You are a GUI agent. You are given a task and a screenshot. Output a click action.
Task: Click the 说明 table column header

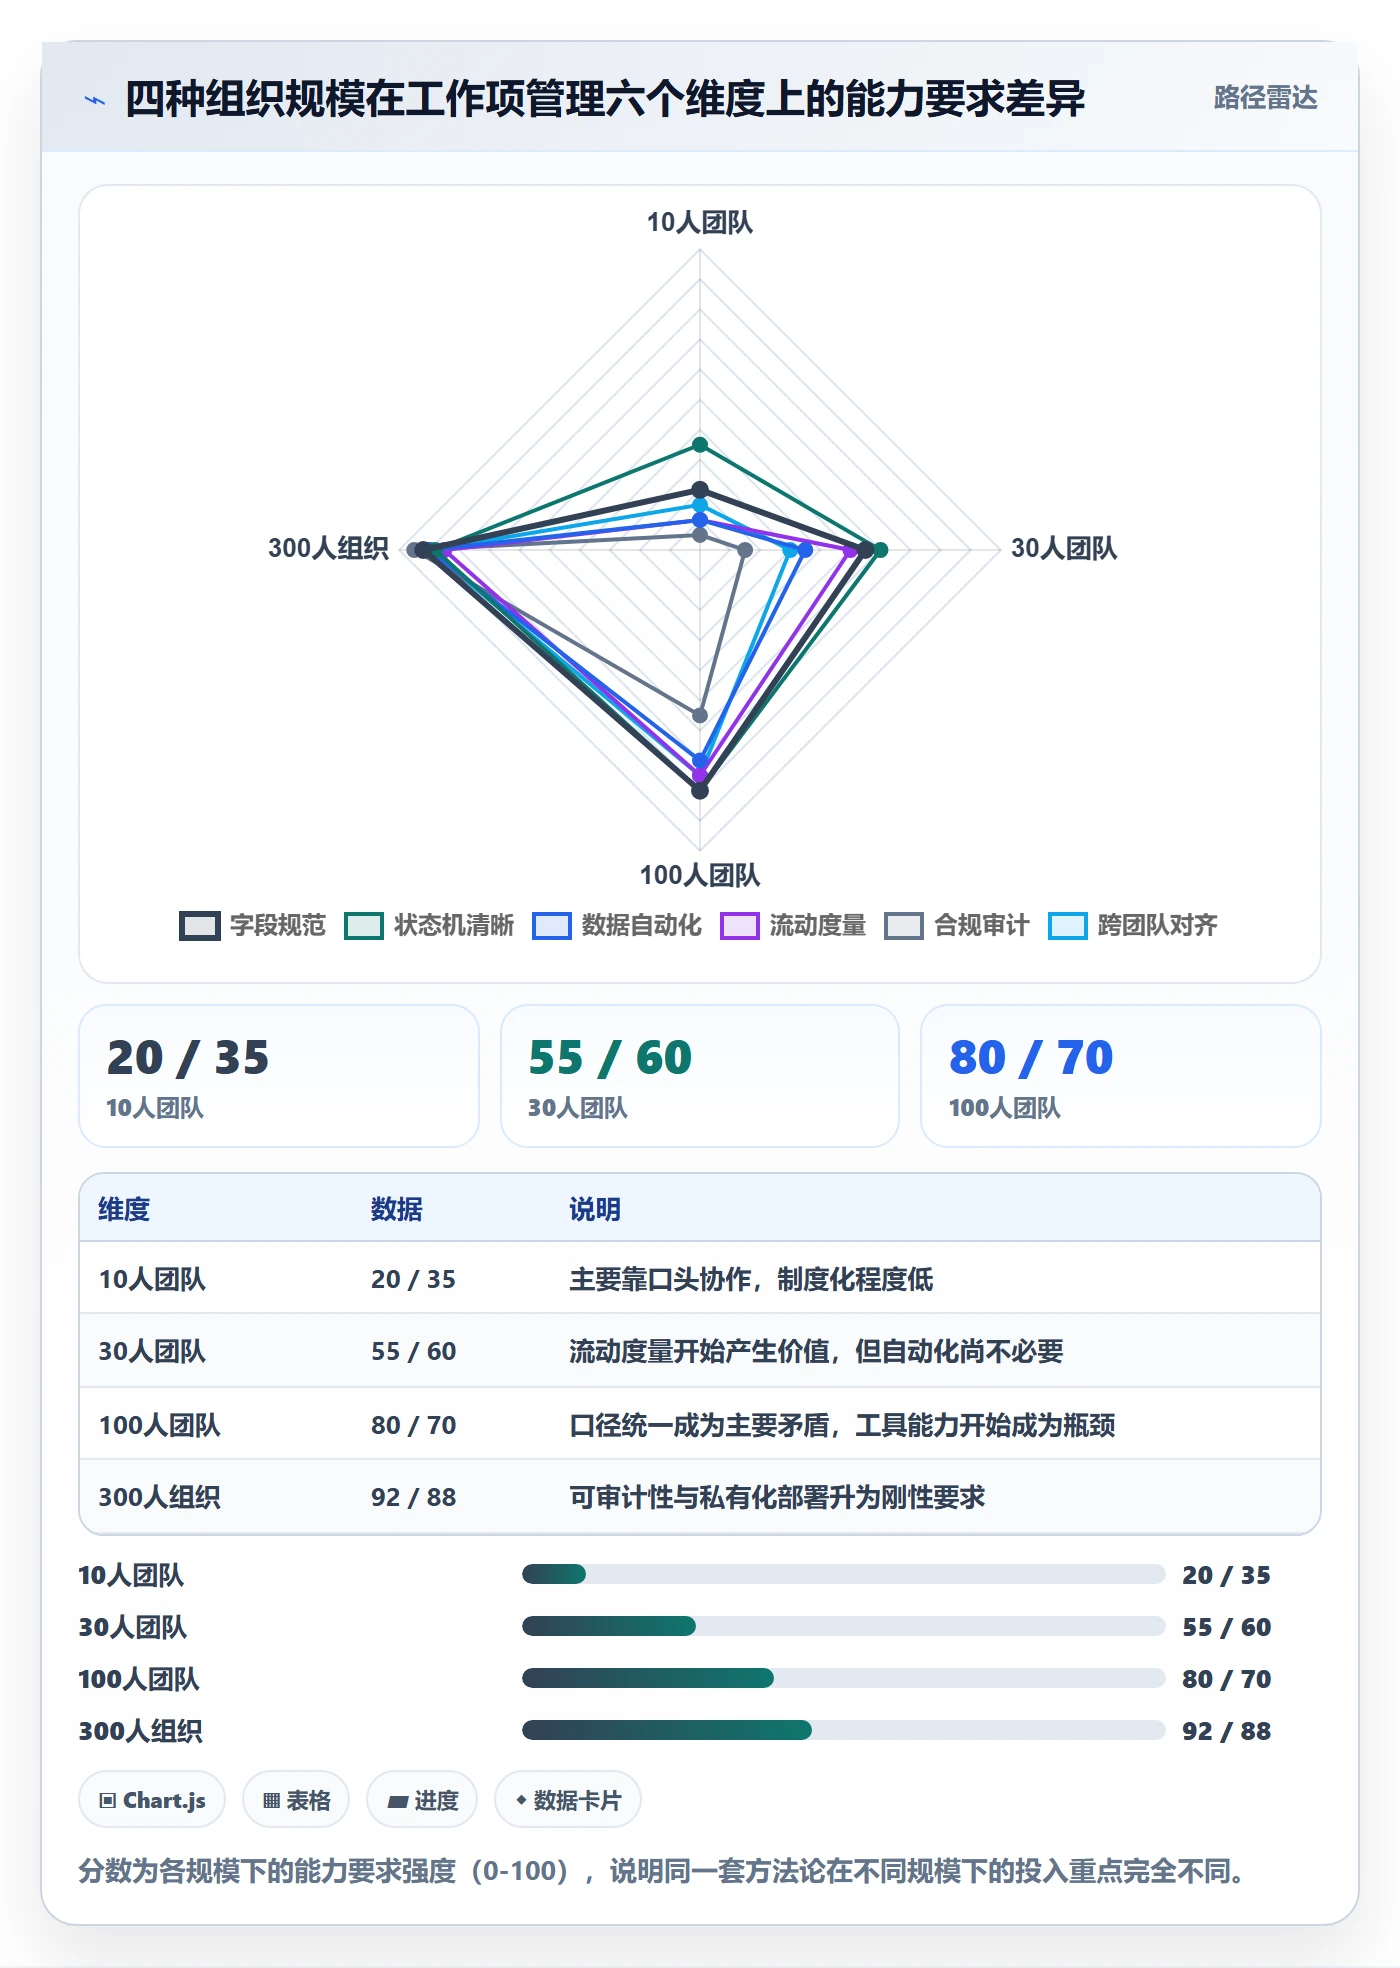click(x=595, y=1209)
